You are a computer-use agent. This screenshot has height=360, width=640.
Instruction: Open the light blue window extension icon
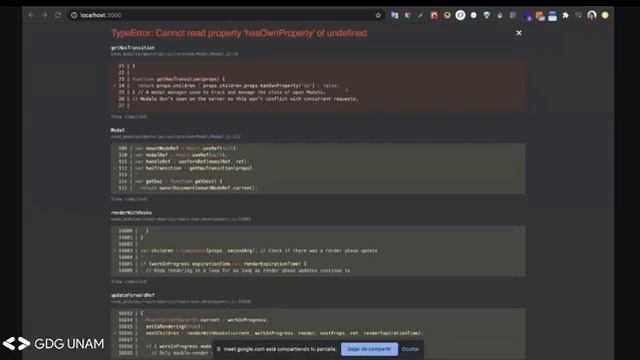pyautogui.click(x=553, y=16)
